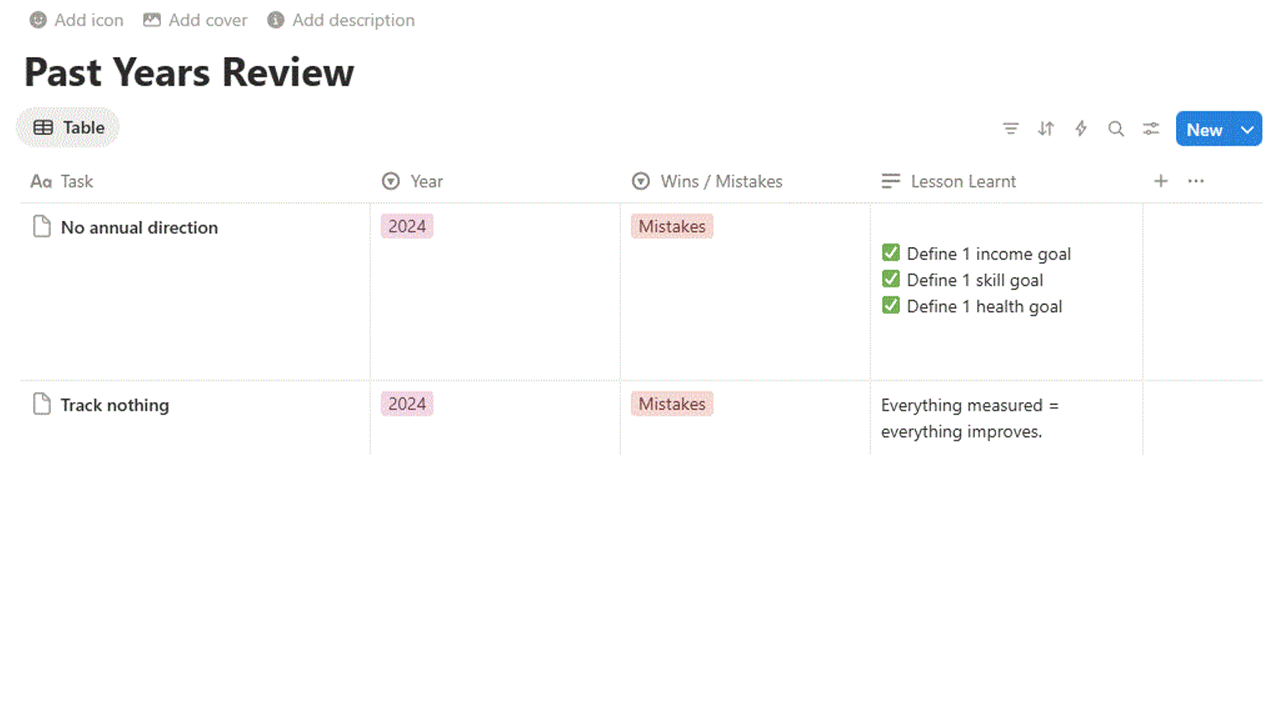Open search with the magnifying glass icon
Screen dimensions: 1280x720
[1116, 129]
